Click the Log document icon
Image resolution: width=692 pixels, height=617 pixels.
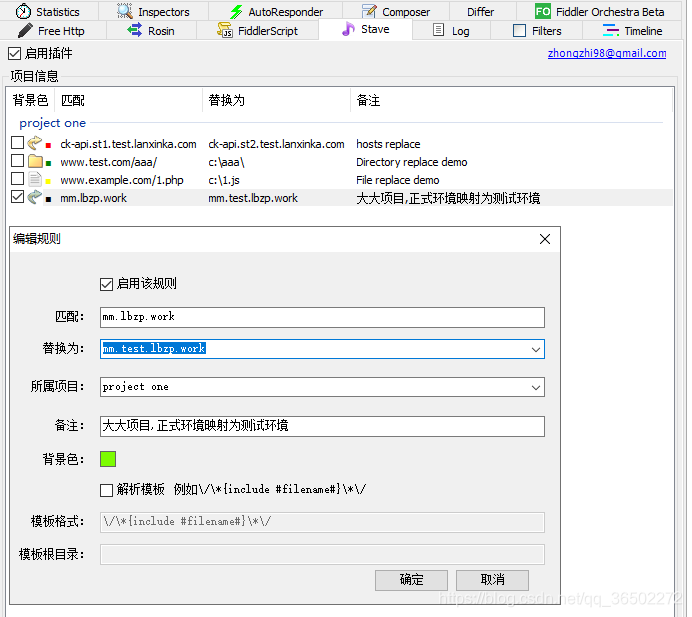click(438, 30)
